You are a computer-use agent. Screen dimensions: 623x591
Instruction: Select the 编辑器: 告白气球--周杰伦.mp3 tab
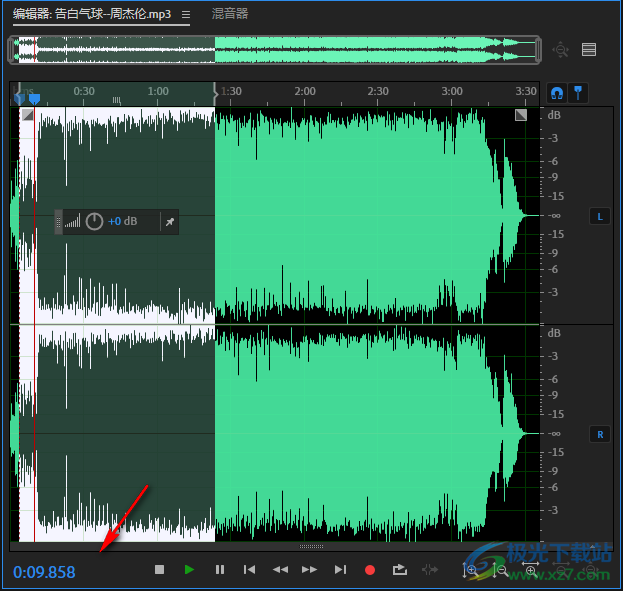(92, 14)
